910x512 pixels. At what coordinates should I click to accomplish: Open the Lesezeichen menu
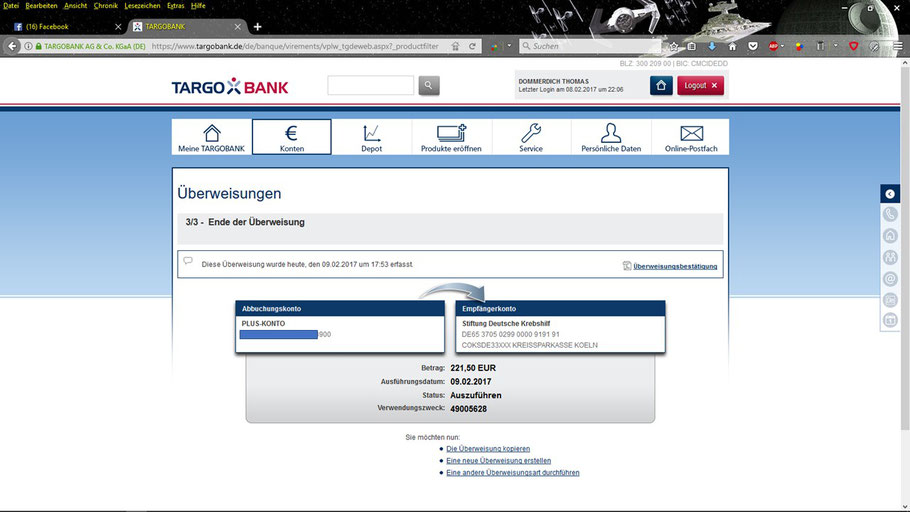(x=142, y=6)
